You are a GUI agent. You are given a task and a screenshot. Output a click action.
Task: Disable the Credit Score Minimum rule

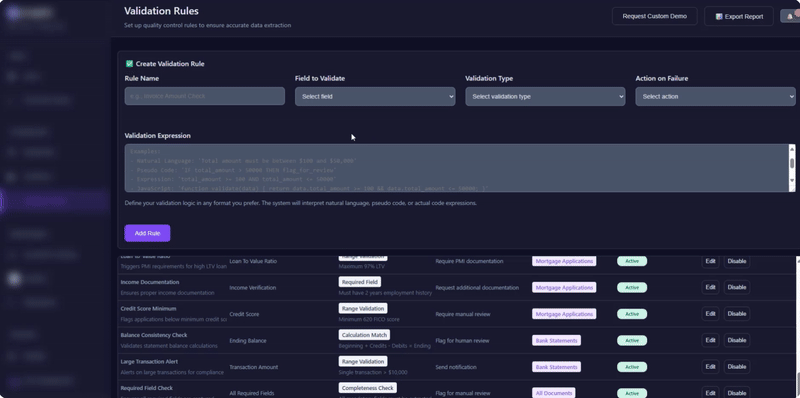point(737,314)
